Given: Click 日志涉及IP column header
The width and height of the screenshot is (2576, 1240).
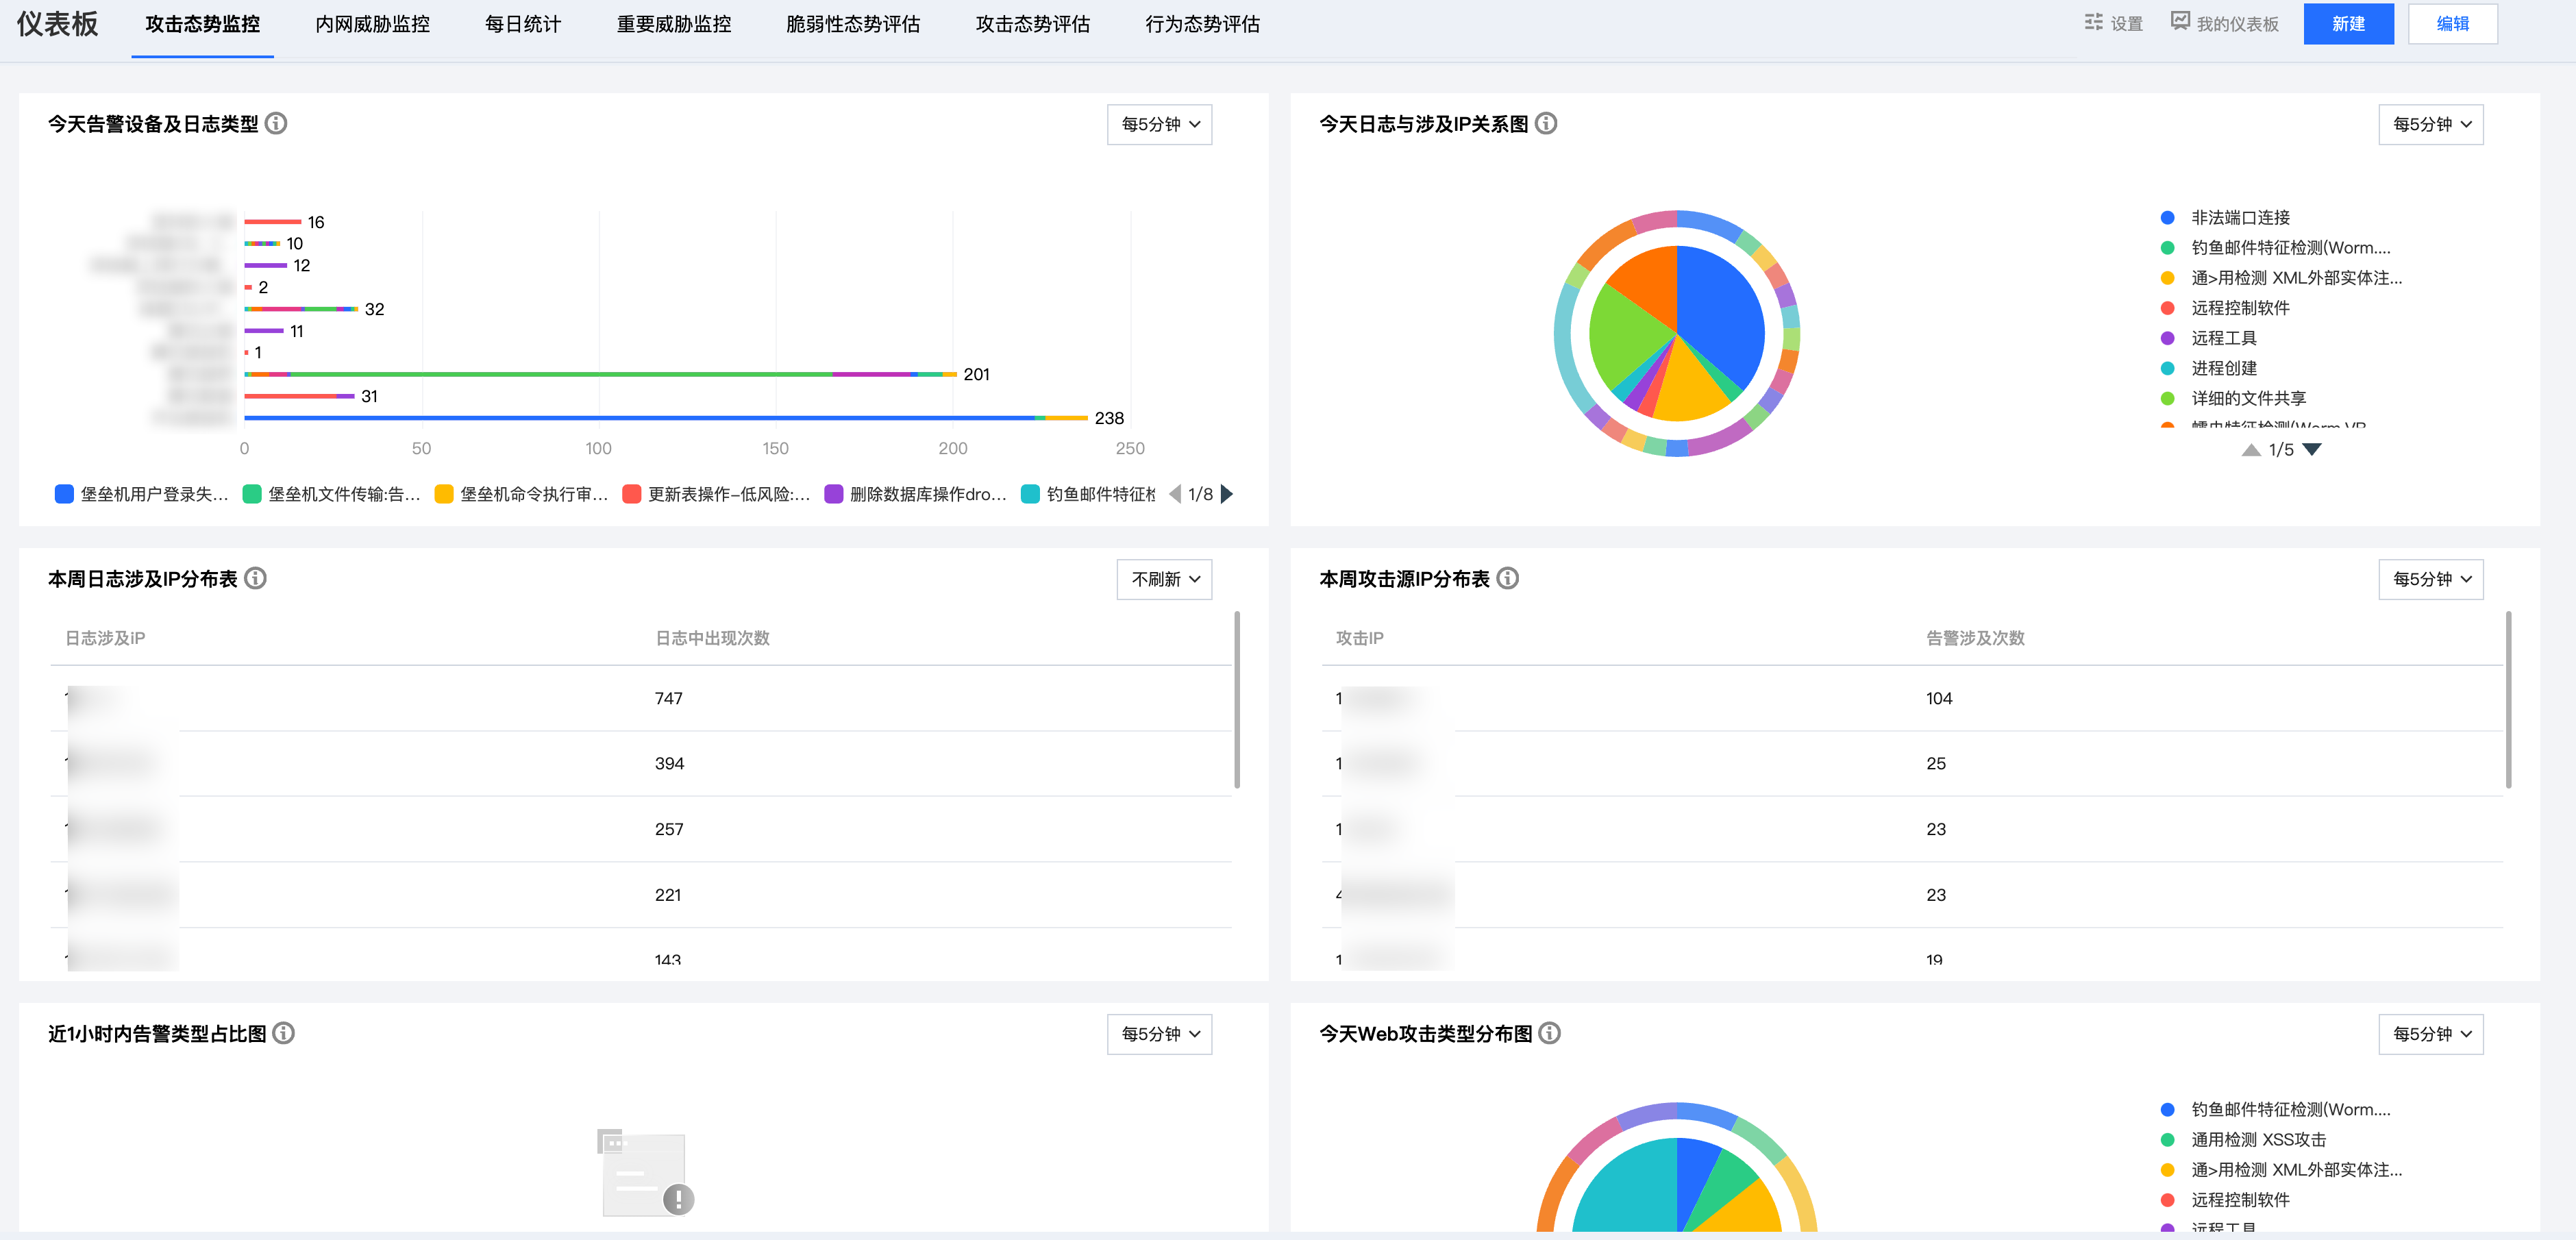Looking at the screenshot, I should coord(105,638).
